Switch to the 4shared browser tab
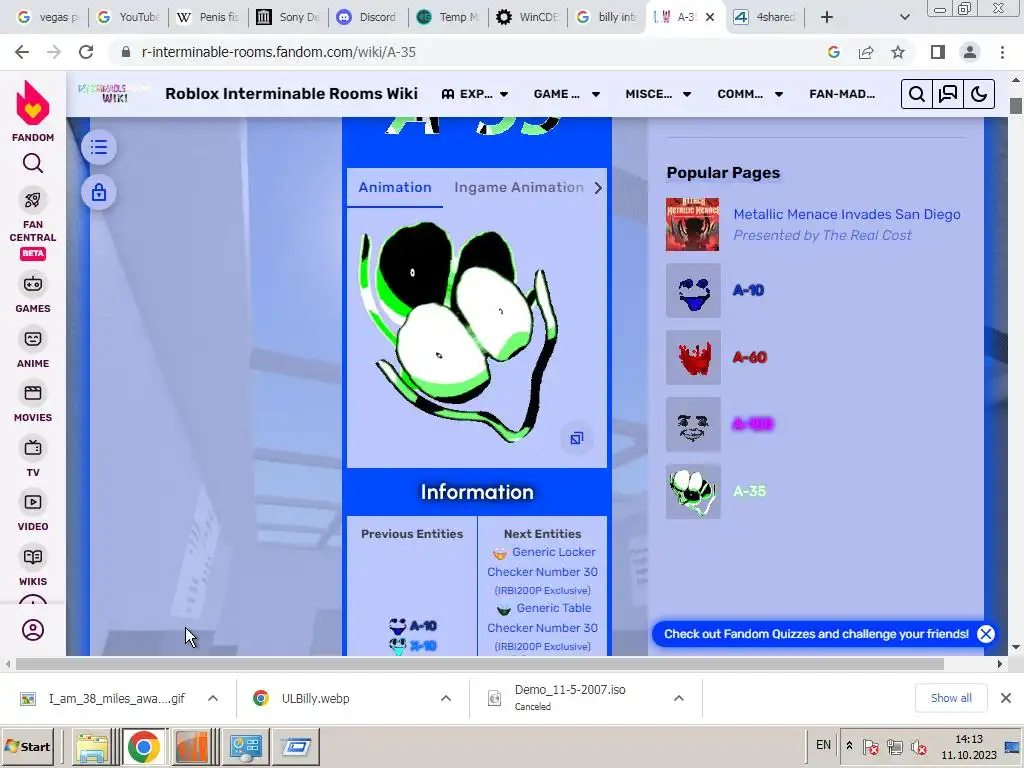 tap(765, 17)
